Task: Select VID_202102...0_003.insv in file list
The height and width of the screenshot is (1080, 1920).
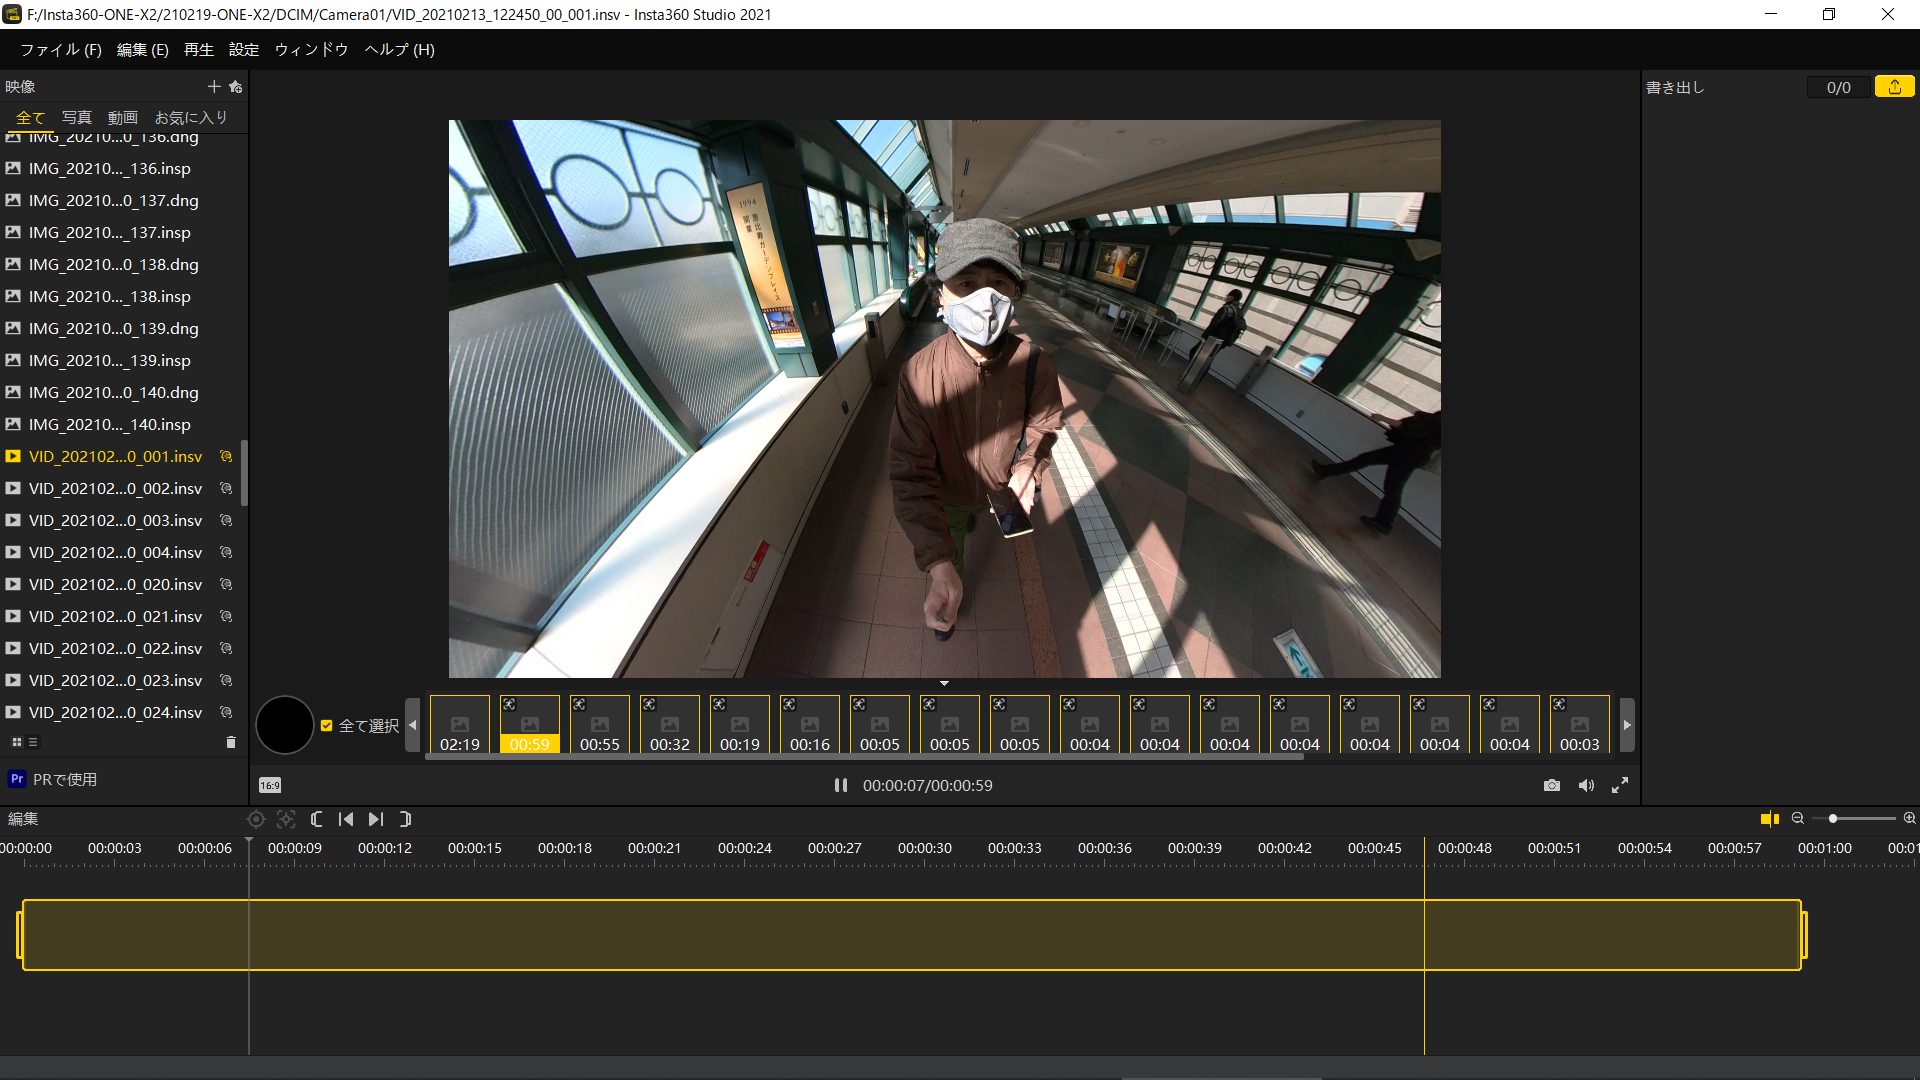Action: tap(115, 520)
